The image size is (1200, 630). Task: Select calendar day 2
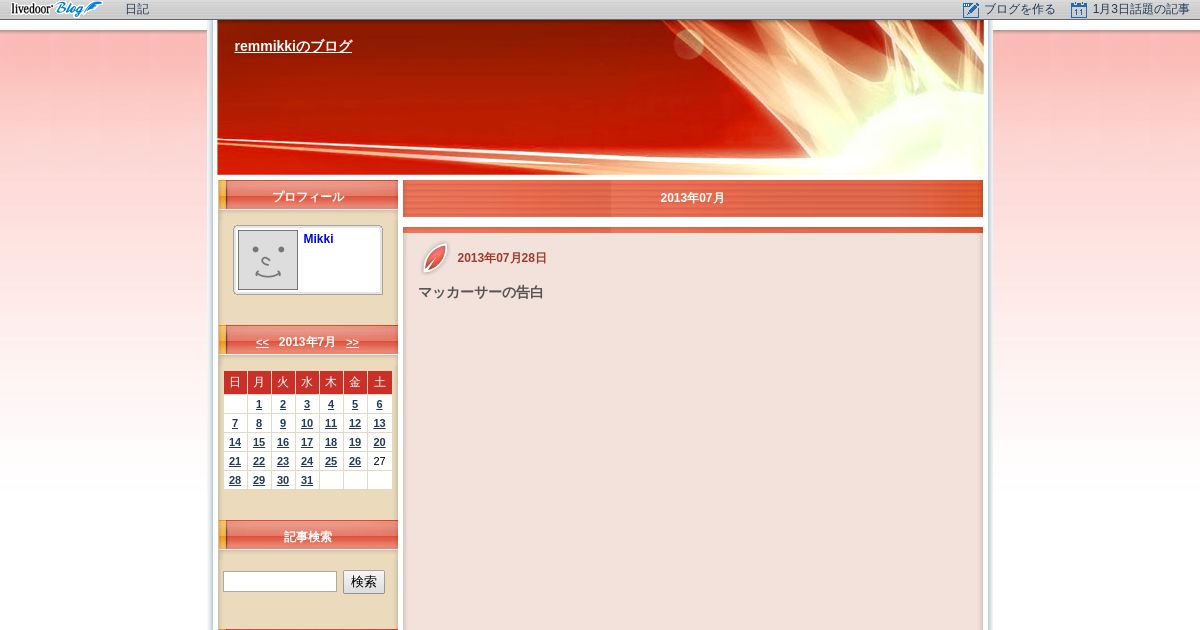click(x=283, y=404)
